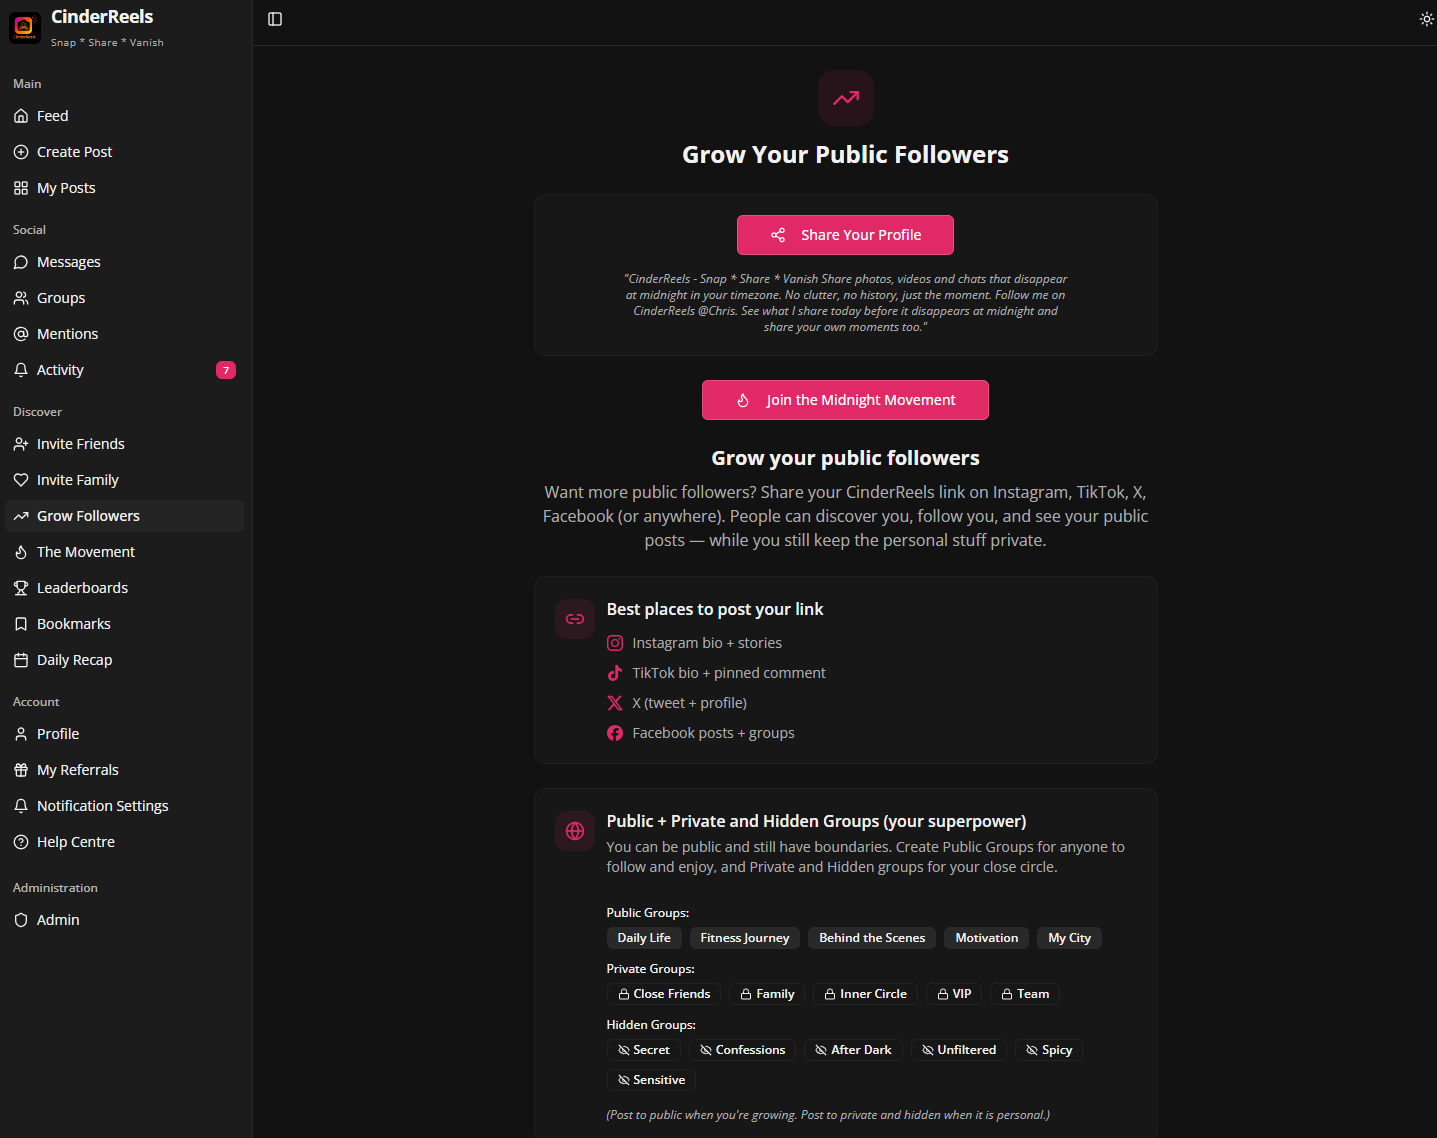Click the Invite Friends user-plus icon

21,444
